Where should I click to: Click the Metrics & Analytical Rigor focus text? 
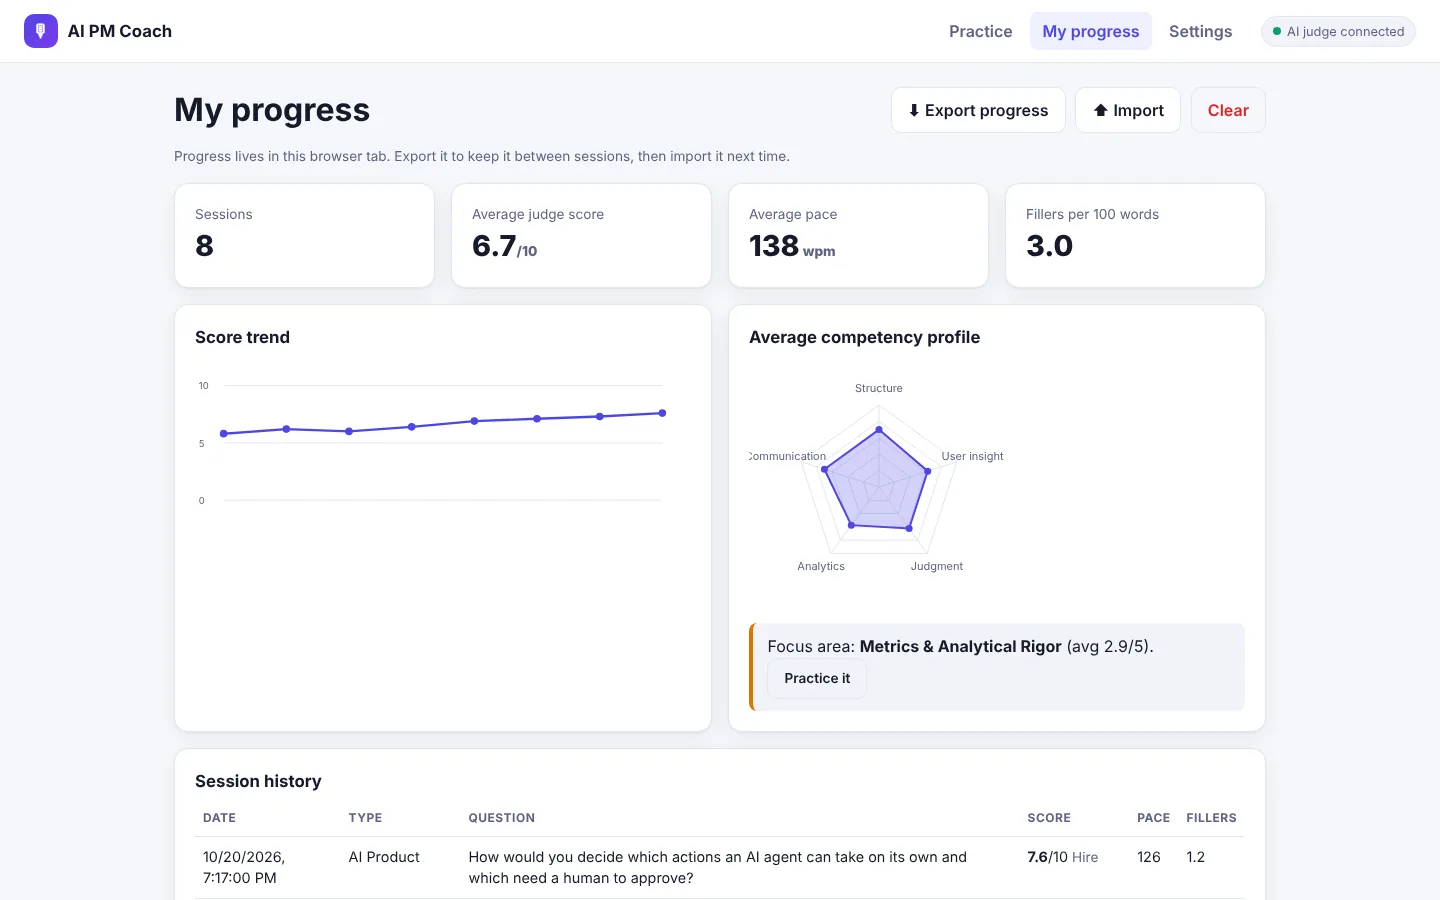[960, 646]
